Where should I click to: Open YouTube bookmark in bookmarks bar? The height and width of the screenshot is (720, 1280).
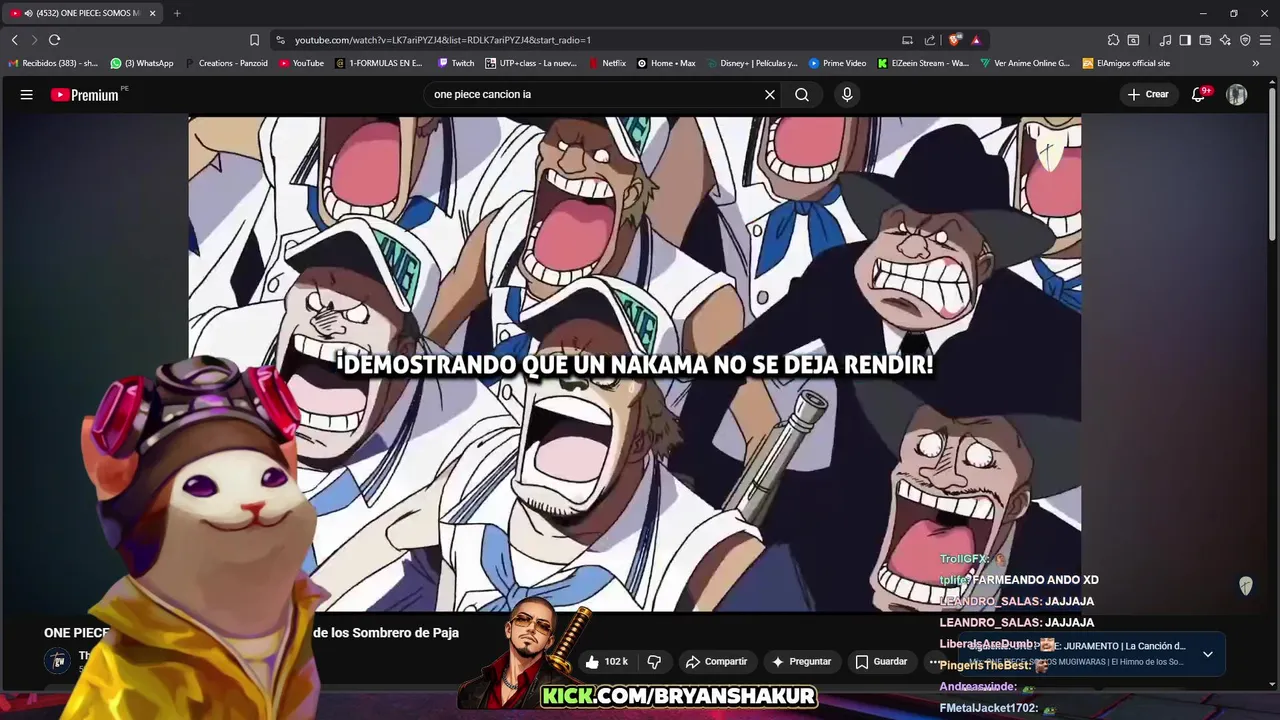point(301,63)
